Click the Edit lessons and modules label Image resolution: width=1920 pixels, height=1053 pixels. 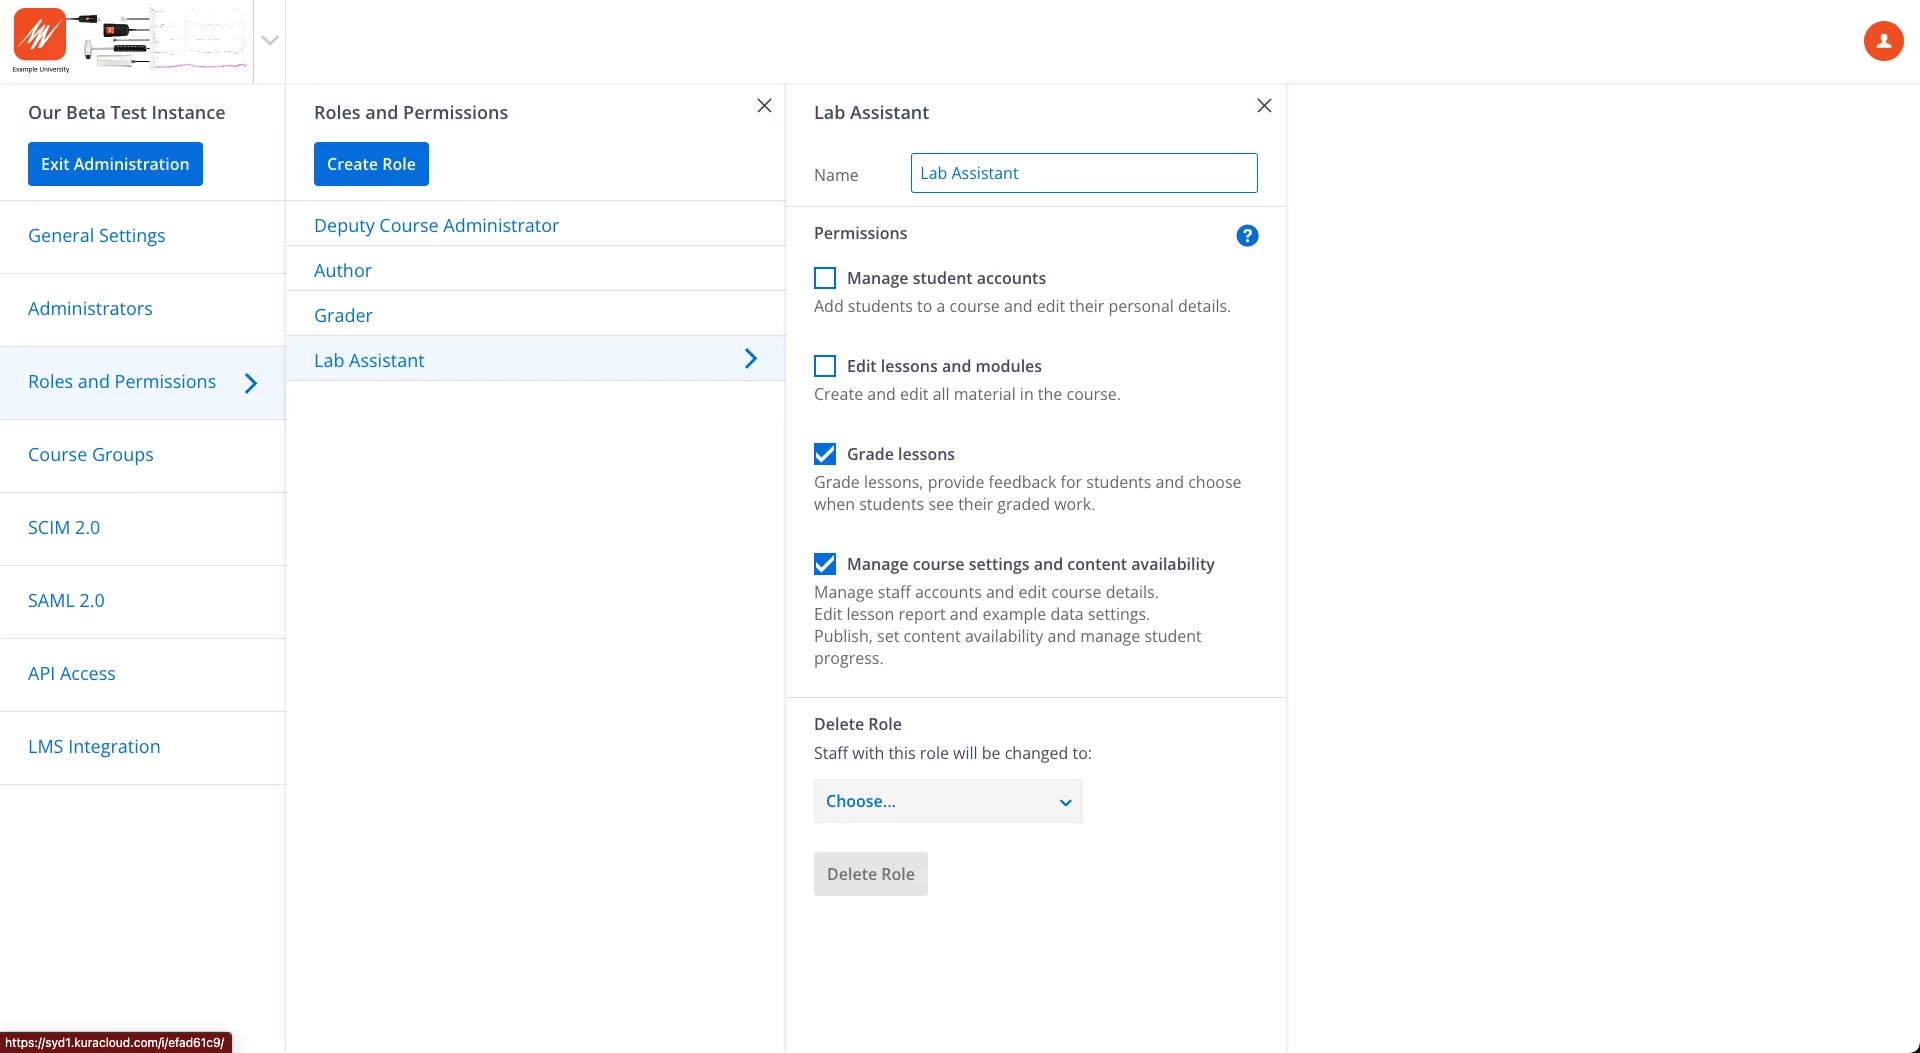coord(944,366)
